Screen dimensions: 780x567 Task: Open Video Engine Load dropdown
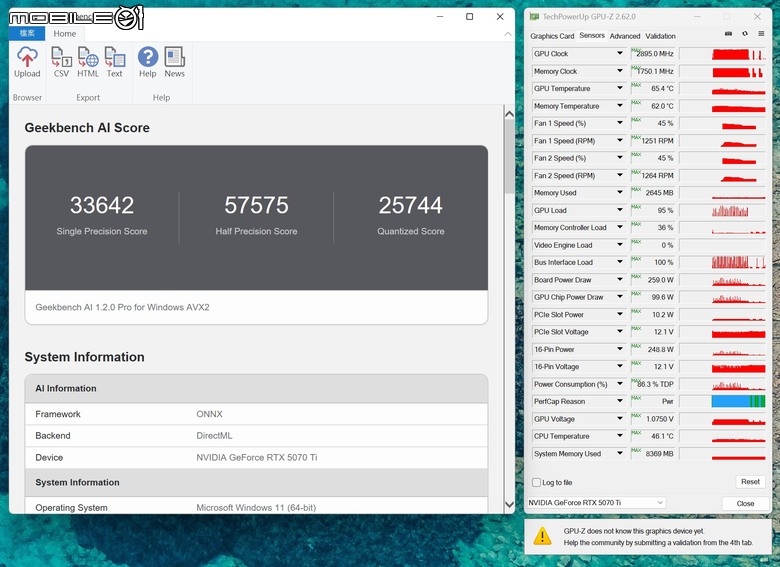[x=620, y=245]
